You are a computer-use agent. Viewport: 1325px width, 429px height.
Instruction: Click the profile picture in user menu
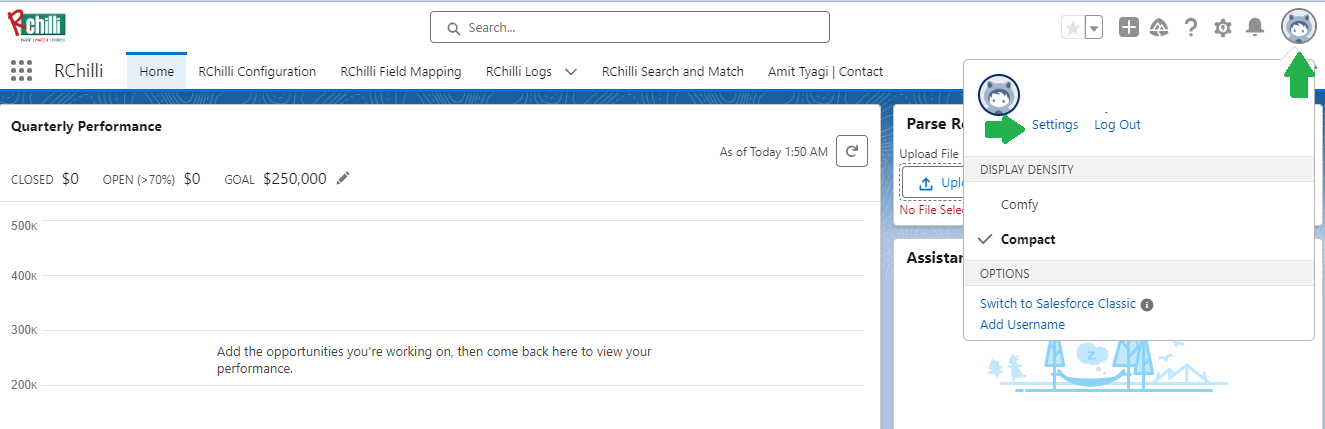[x=998, y=95]
